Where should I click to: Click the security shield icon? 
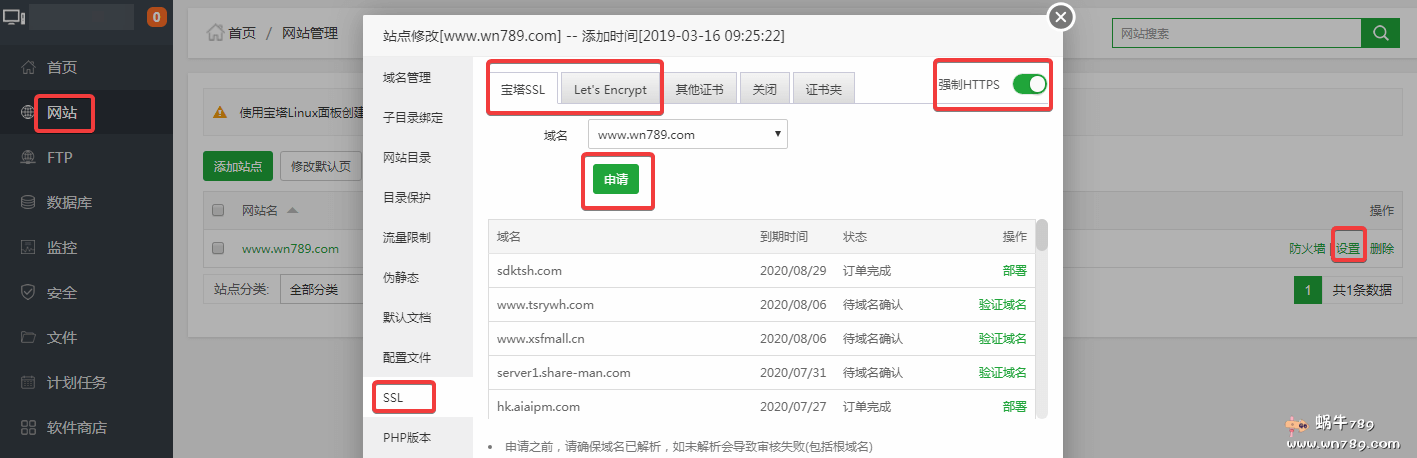coord(28,293)
